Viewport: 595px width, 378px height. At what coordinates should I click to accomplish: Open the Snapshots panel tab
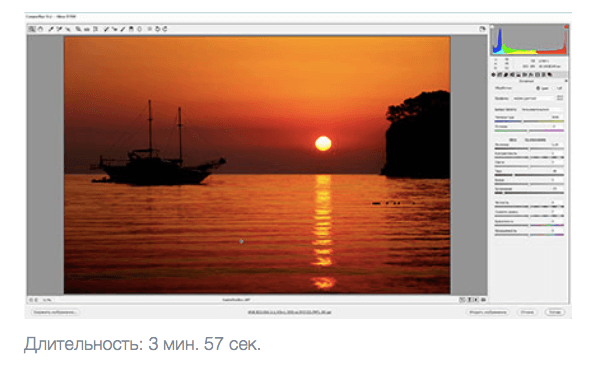pyautogui.click(x=550, y=75)
